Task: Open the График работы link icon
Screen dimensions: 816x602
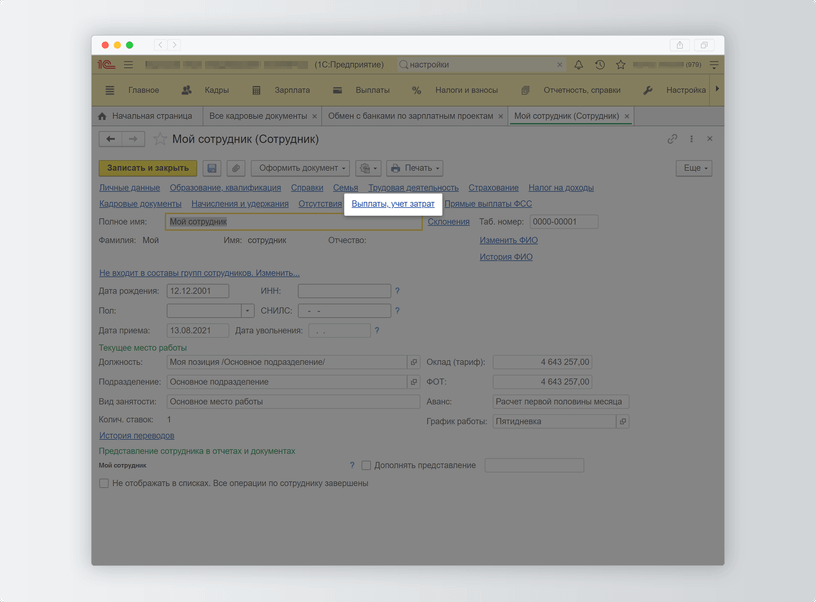Action: pyautogui.click(x=623, y=421)
